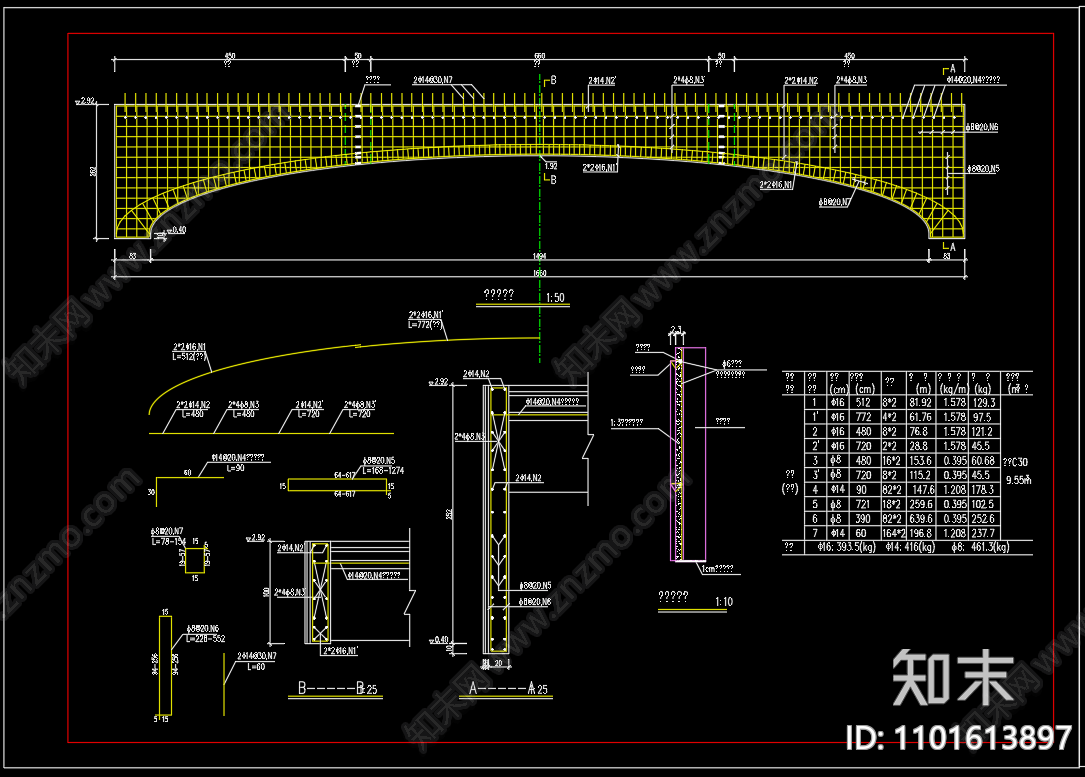
Task: Select the '196.8' table cell
Action: (920, 533)
